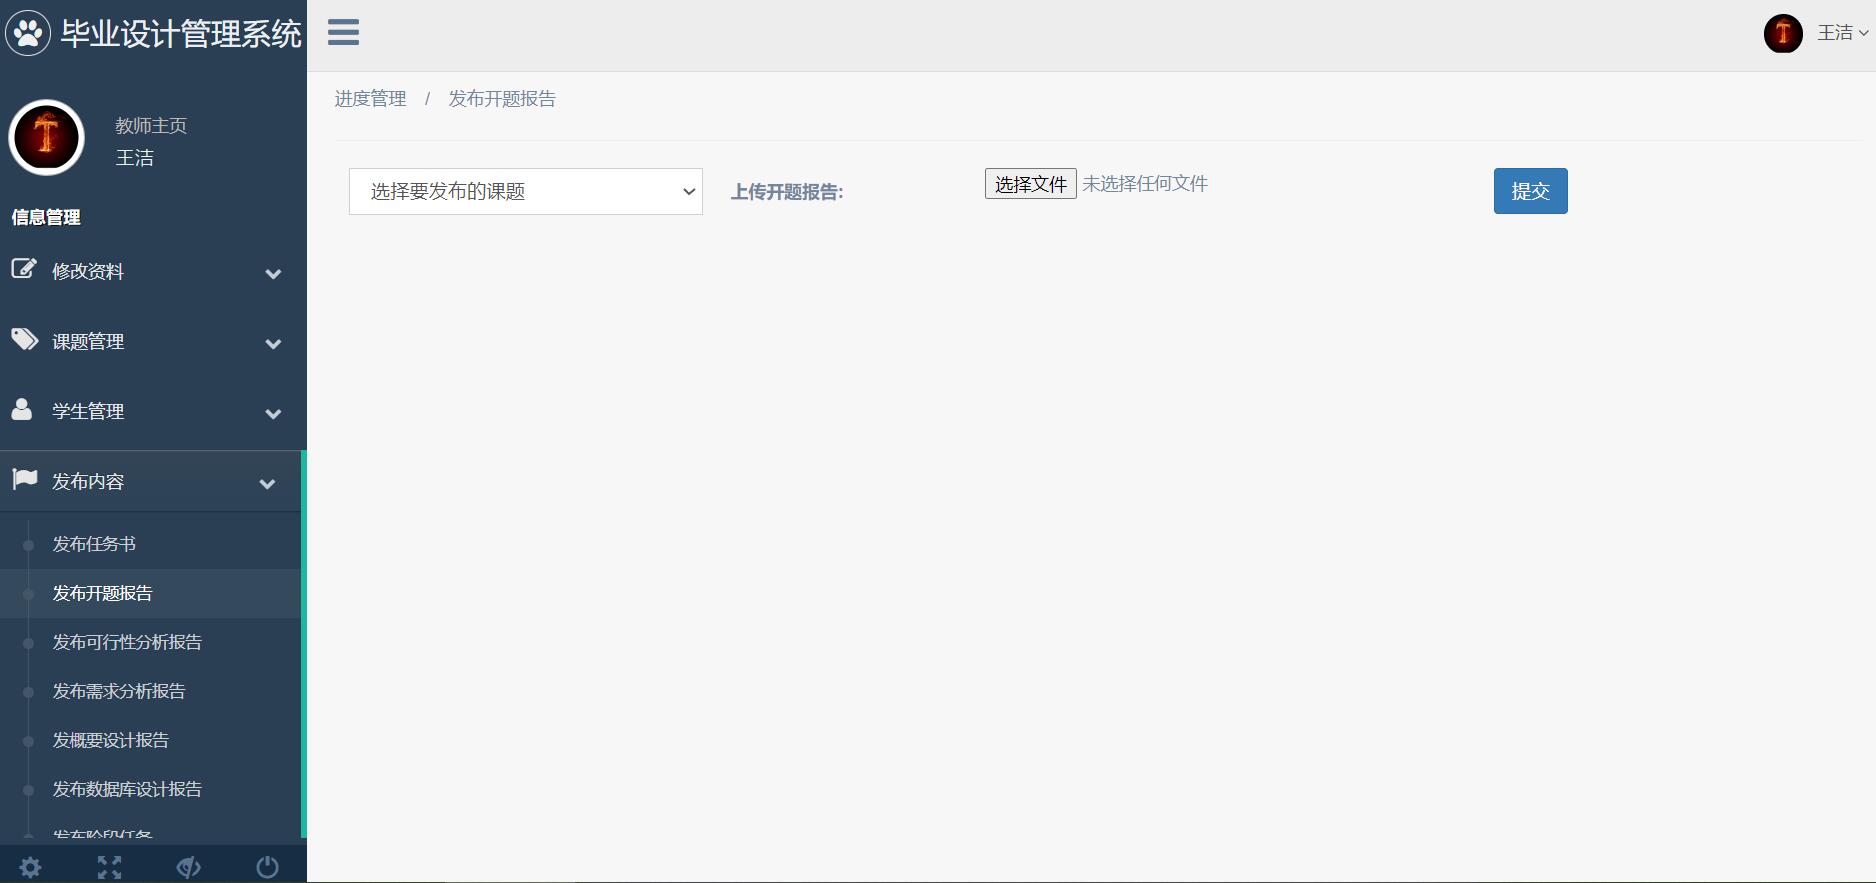Click the 发布内容 flag icon

[24, 479]
